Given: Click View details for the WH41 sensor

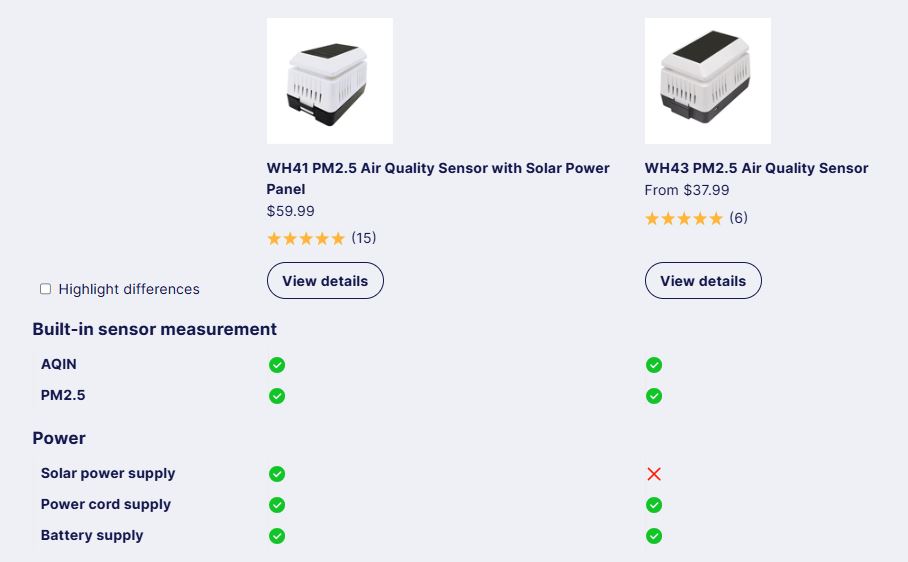Looking at the screenshot, I should (325, 281).
